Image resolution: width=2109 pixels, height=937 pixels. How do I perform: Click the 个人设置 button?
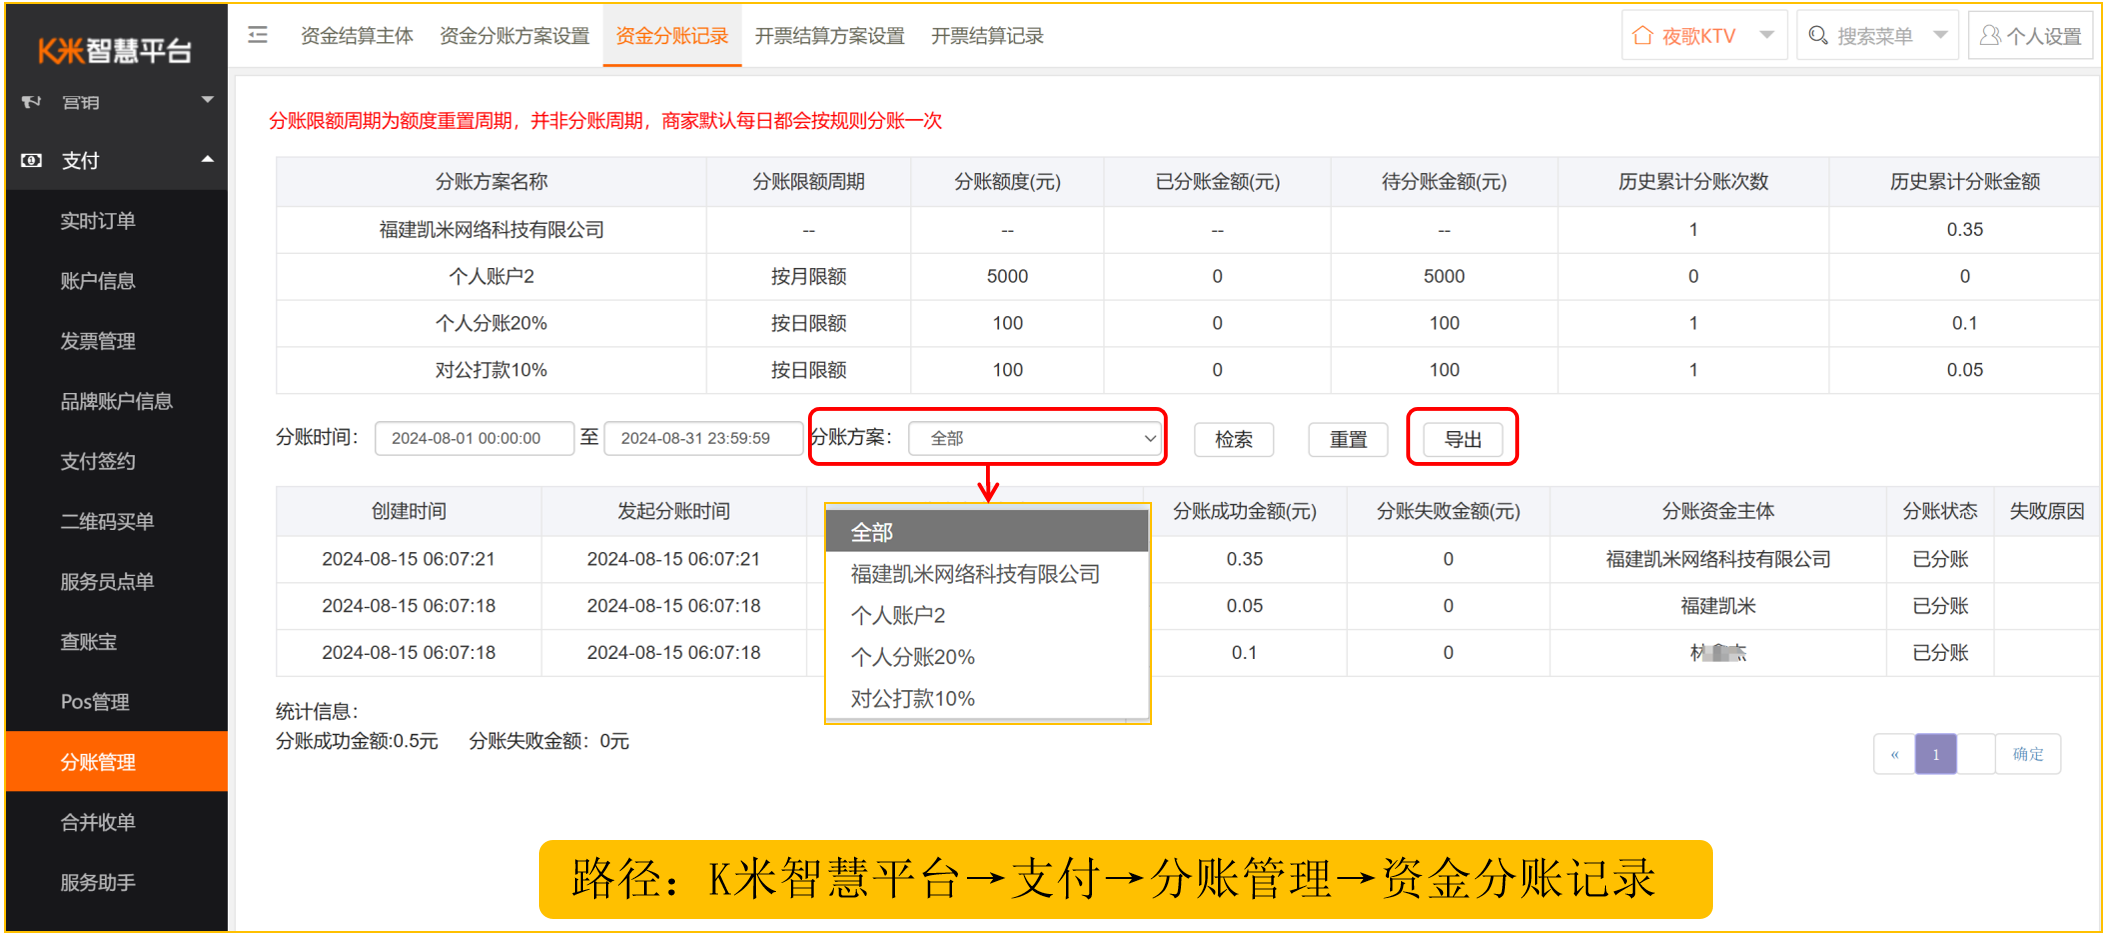(x=2030, y=36)
